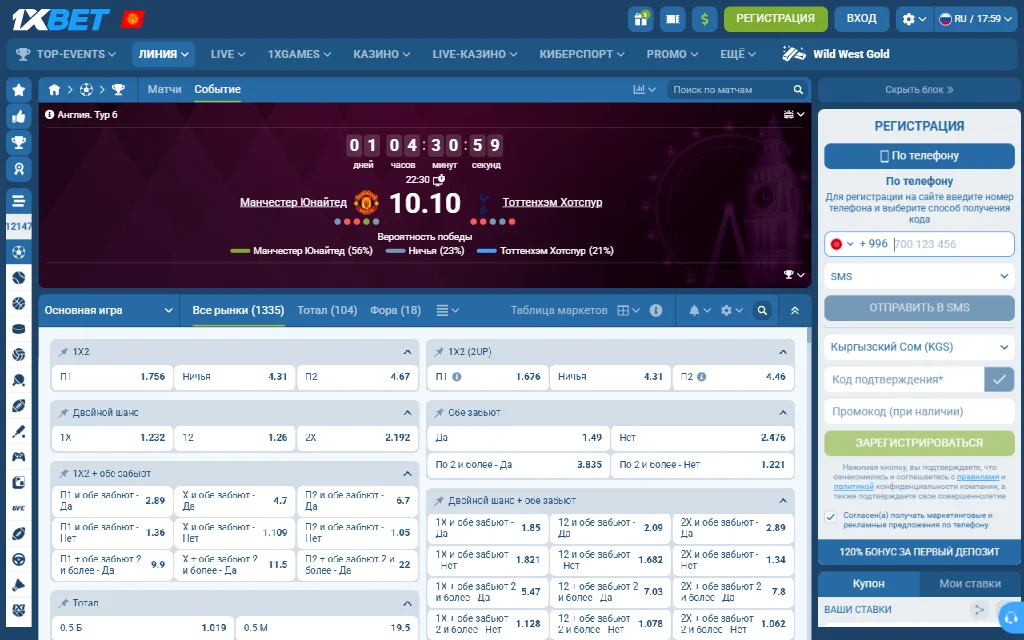Screen dimensions: 1024x640
Task: Open the SMS delivery method dropdown
Action: (919, 276)
